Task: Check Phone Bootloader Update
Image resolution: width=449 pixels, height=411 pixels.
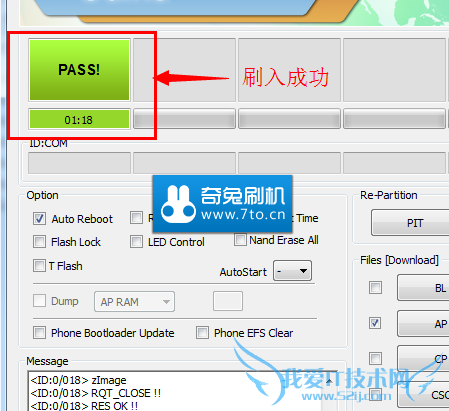Action: pos(39,332)
